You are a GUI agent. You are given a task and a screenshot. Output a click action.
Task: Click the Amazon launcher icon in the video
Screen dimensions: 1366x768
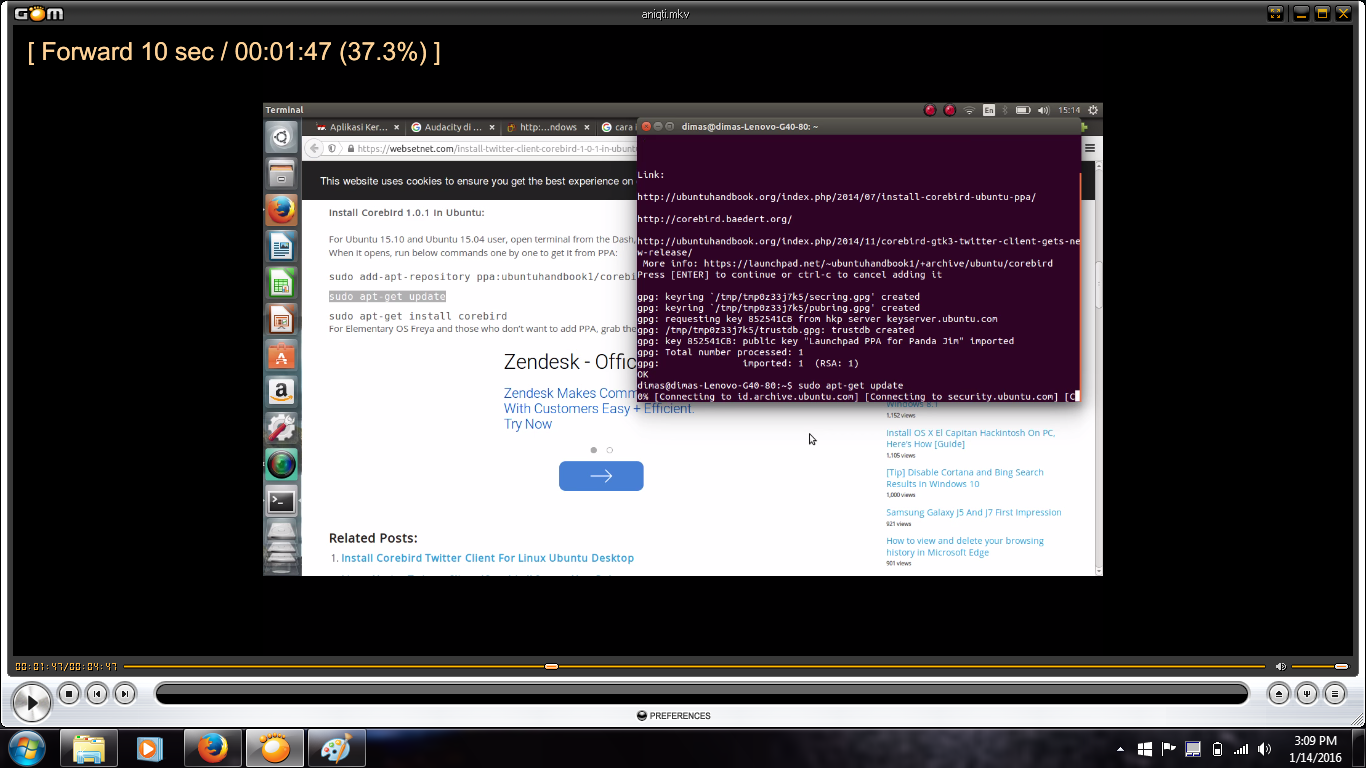(282, 392)
